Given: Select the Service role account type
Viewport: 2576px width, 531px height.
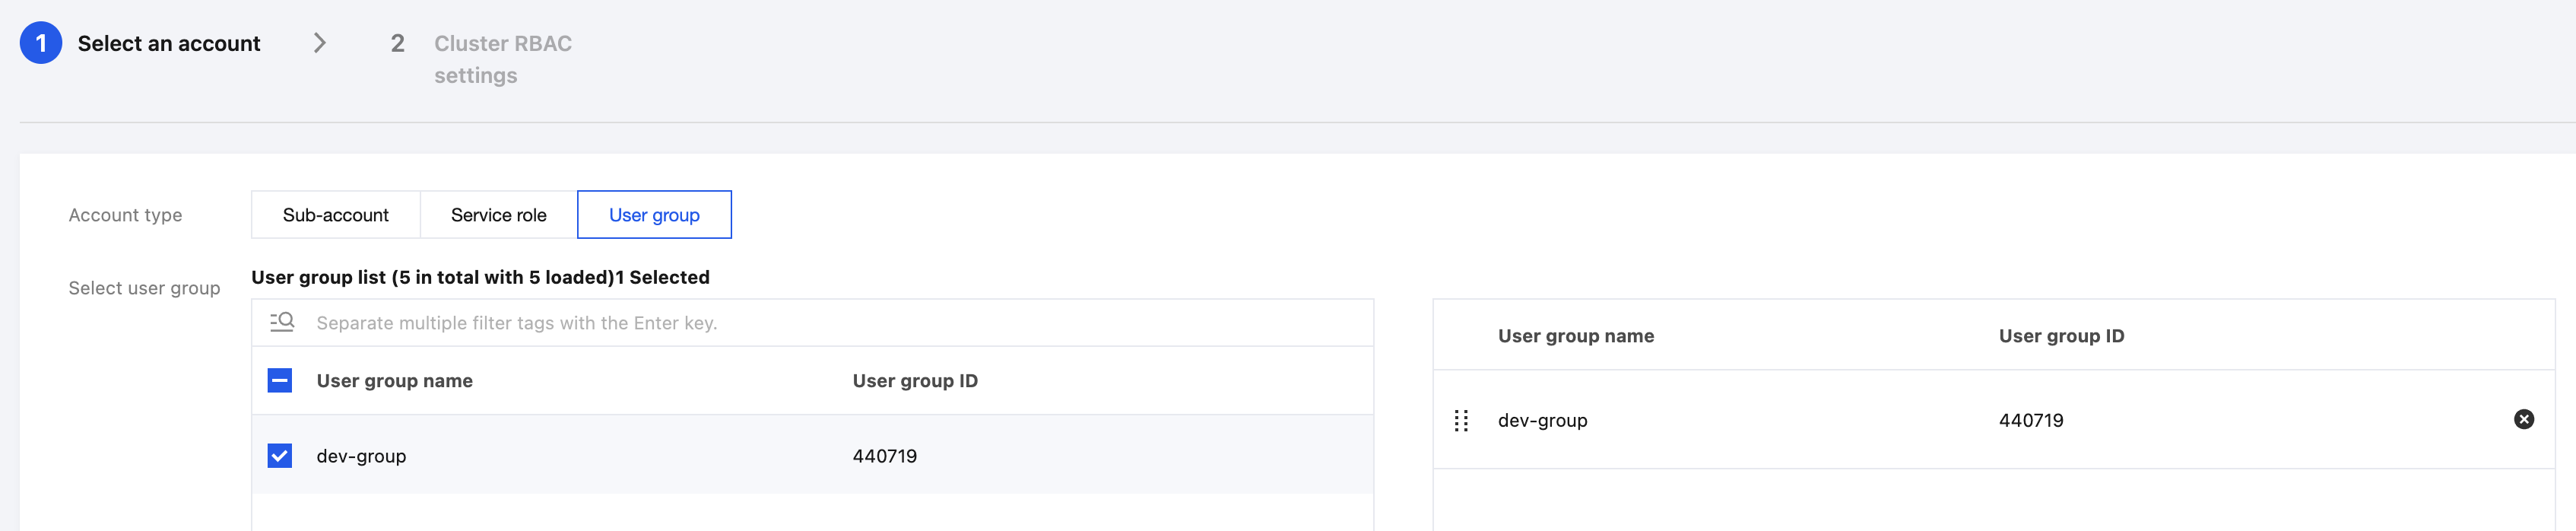Looking at the screenshot, I should tap(499, 215).
